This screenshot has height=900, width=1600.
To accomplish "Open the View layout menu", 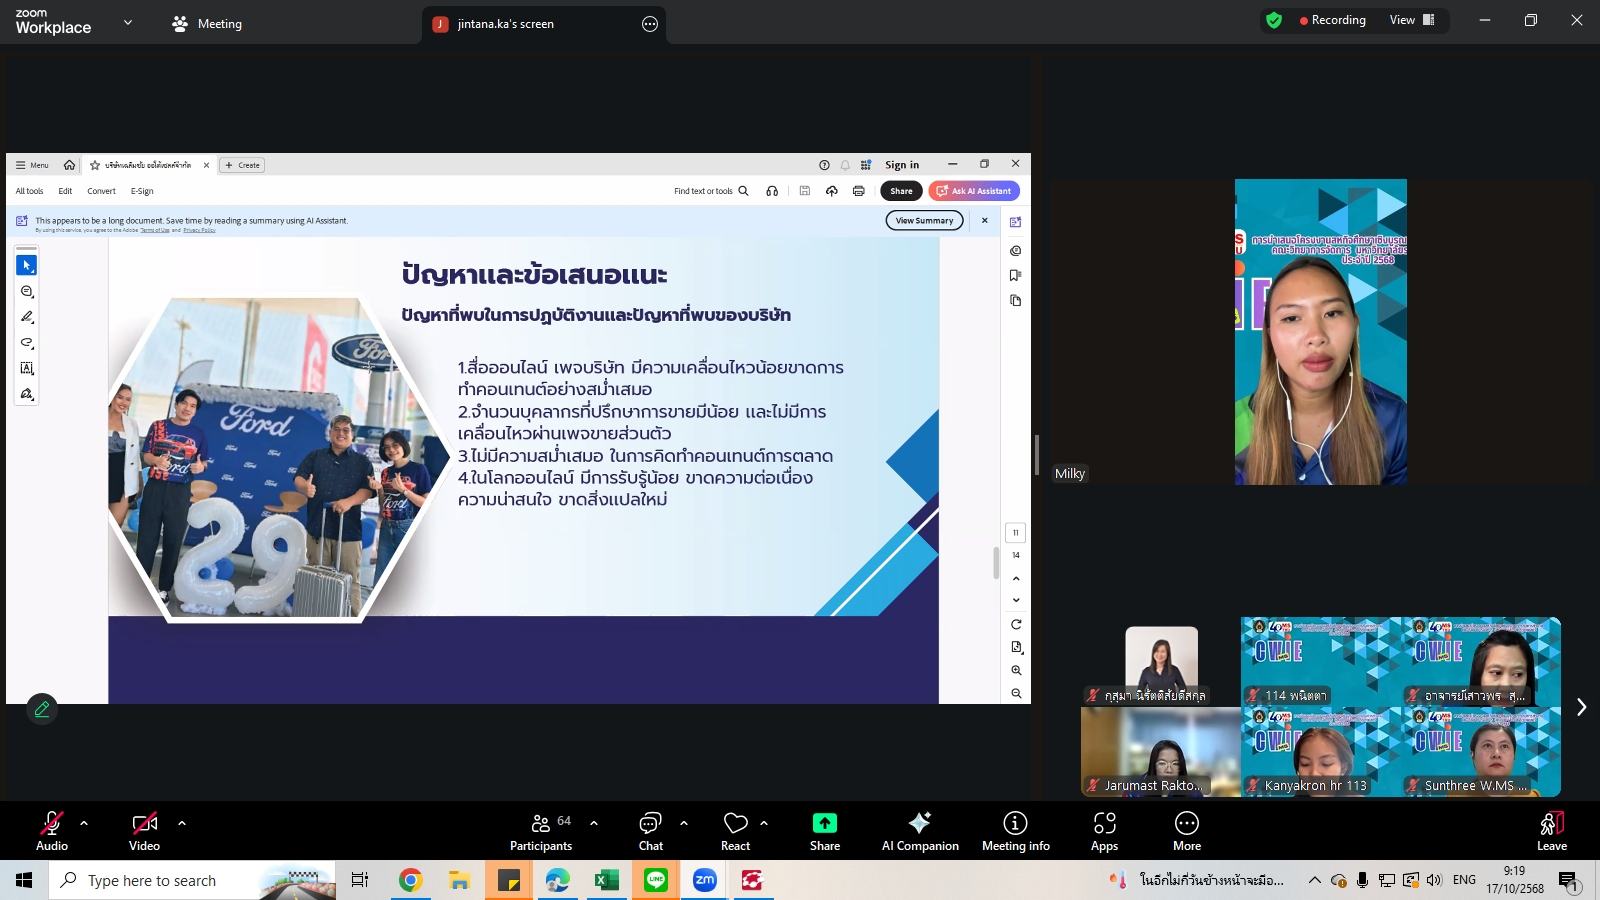I will pos(1411,20).
